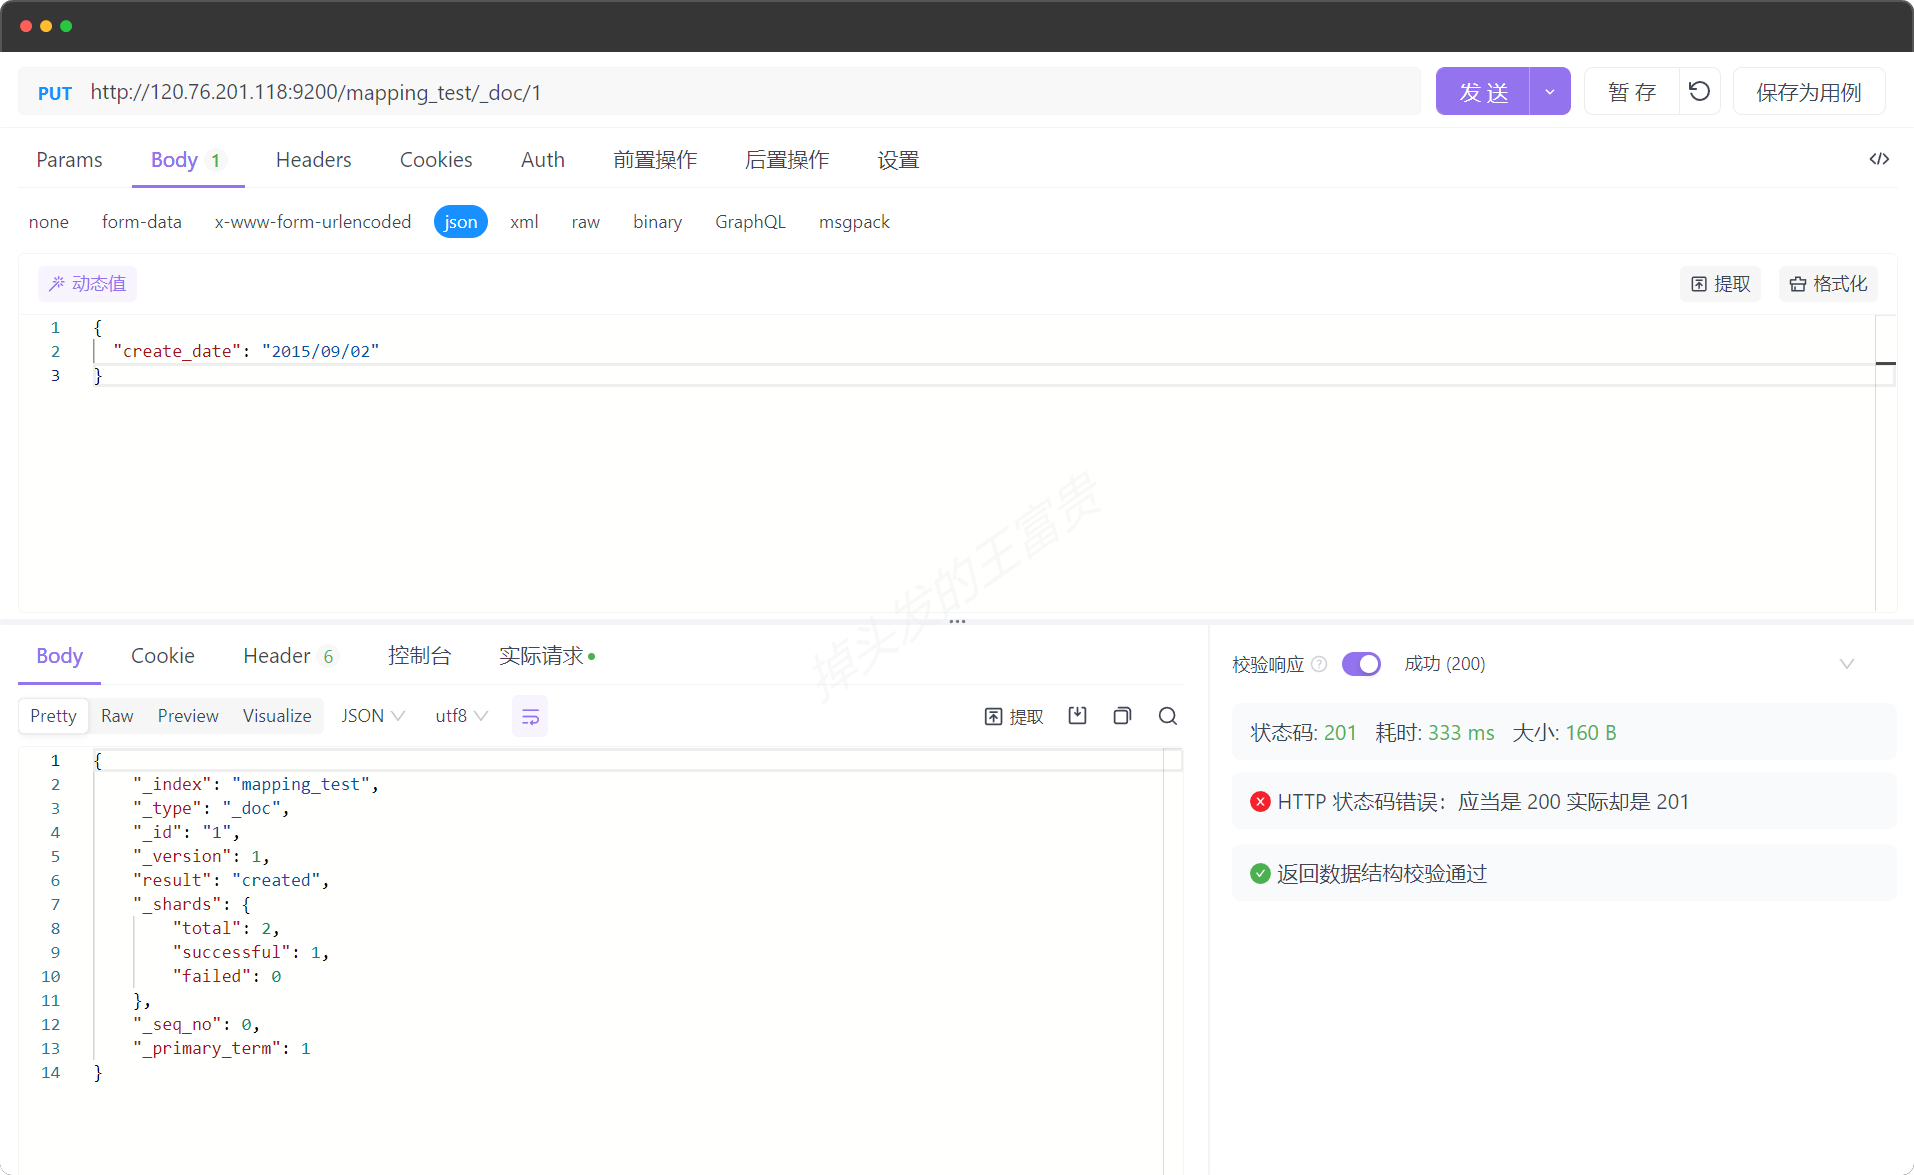Click the response 提取 button
The width and height of the screenshot is (1914, 1175).
click(x=1014, y=716)
